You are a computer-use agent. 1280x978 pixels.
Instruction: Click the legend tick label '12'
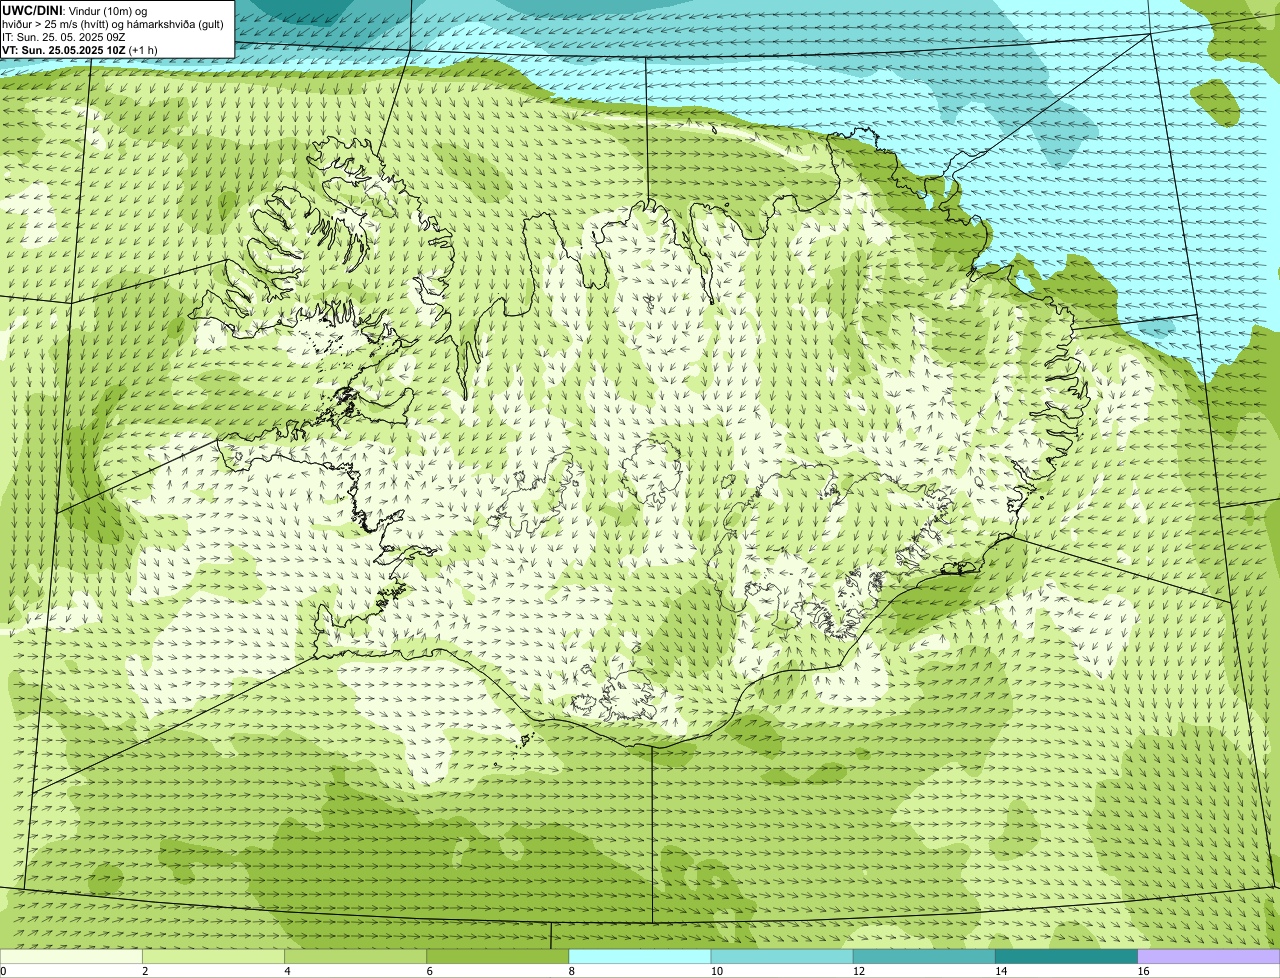[858, 971]
